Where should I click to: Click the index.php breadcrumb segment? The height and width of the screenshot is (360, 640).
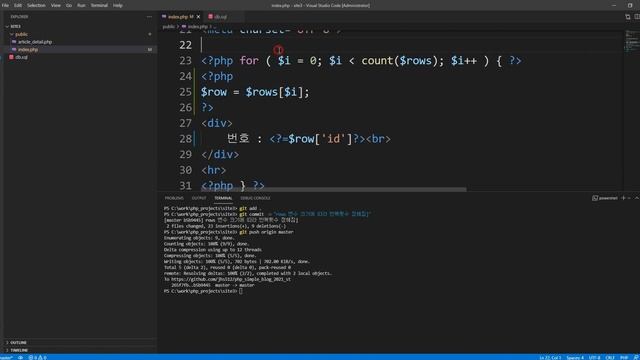[x=198, y=27]
